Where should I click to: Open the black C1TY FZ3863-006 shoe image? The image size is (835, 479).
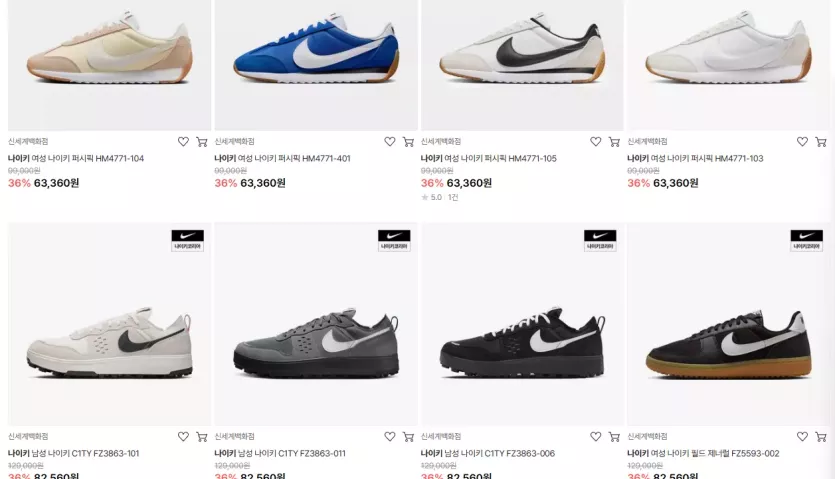522,324
